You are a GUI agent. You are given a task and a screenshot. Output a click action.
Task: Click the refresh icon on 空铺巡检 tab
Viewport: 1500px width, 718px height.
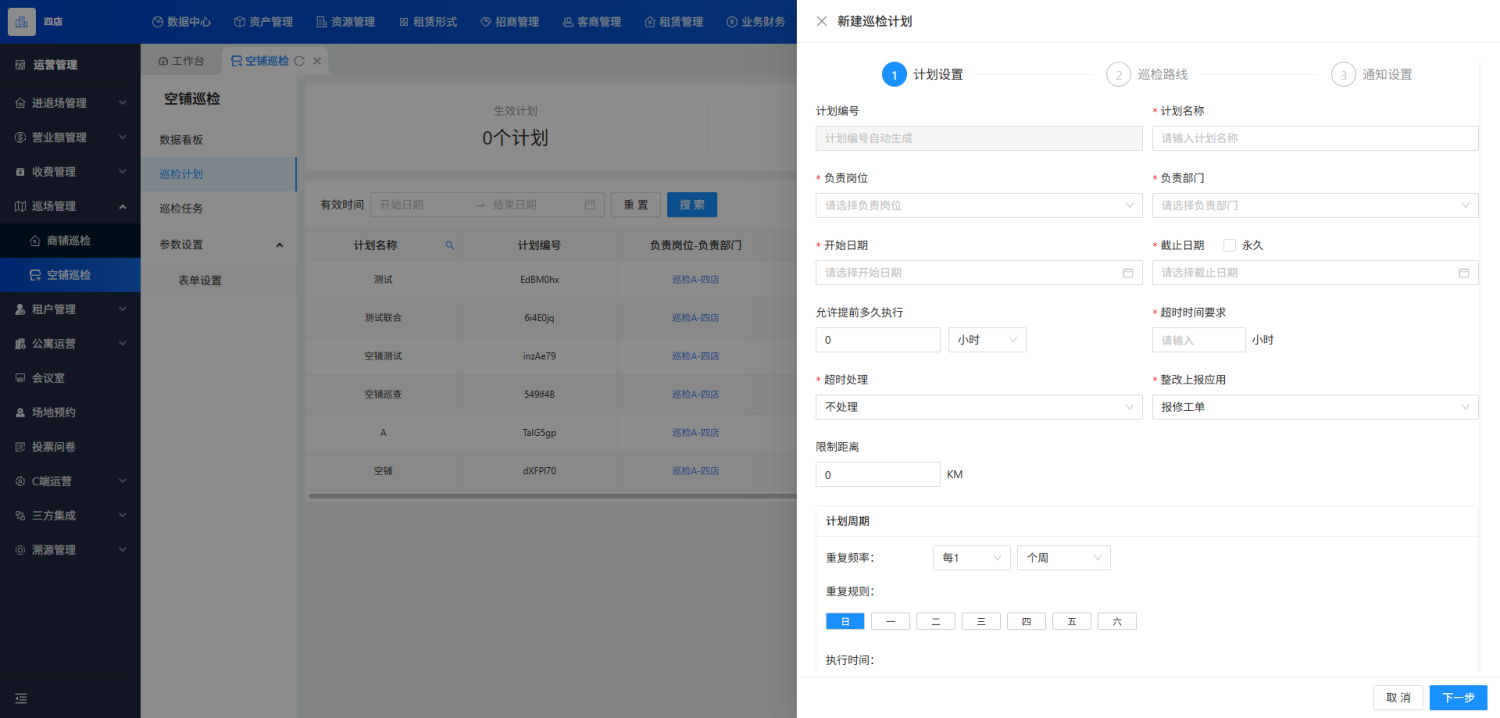click(x=299, y=61)
